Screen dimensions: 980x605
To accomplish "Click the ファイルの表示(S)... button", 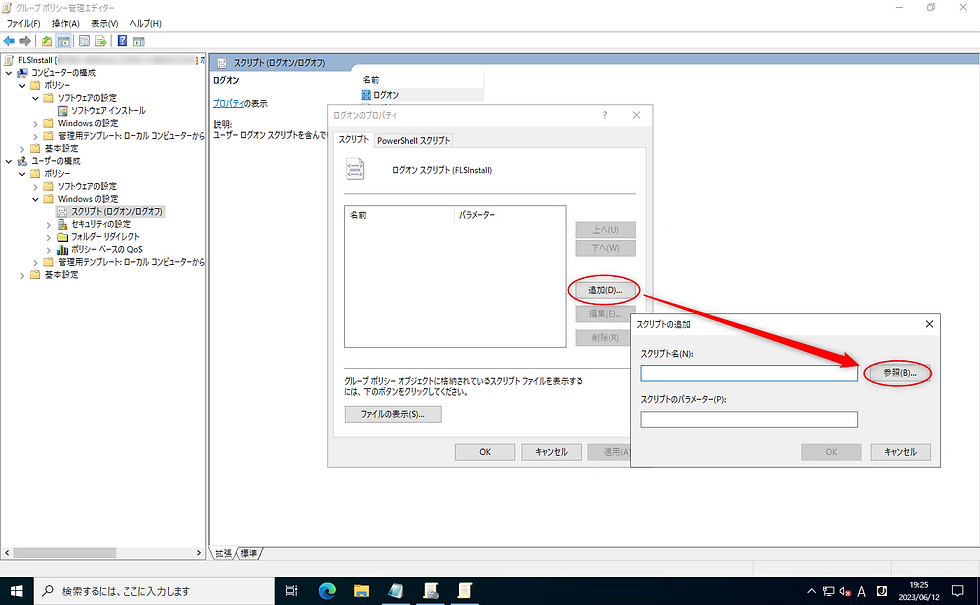I will point(392,414).
